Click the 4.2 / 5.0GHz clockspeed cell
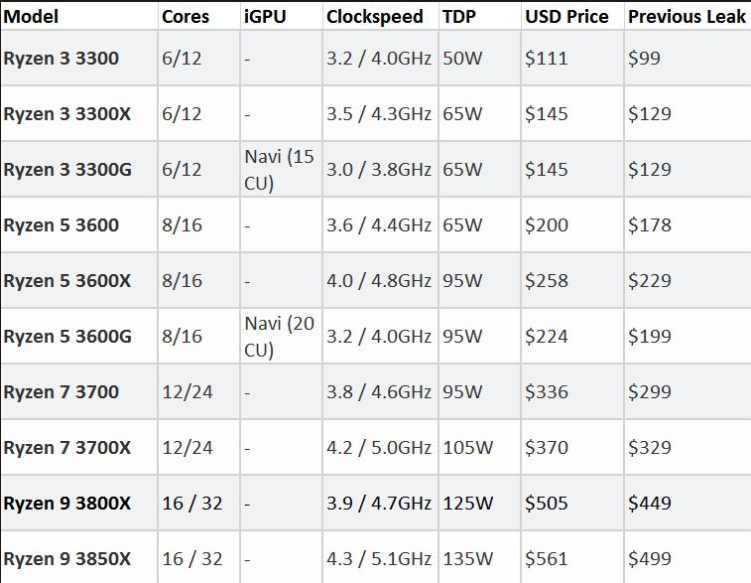The image size is (751, 583). (x=379, y=447)
